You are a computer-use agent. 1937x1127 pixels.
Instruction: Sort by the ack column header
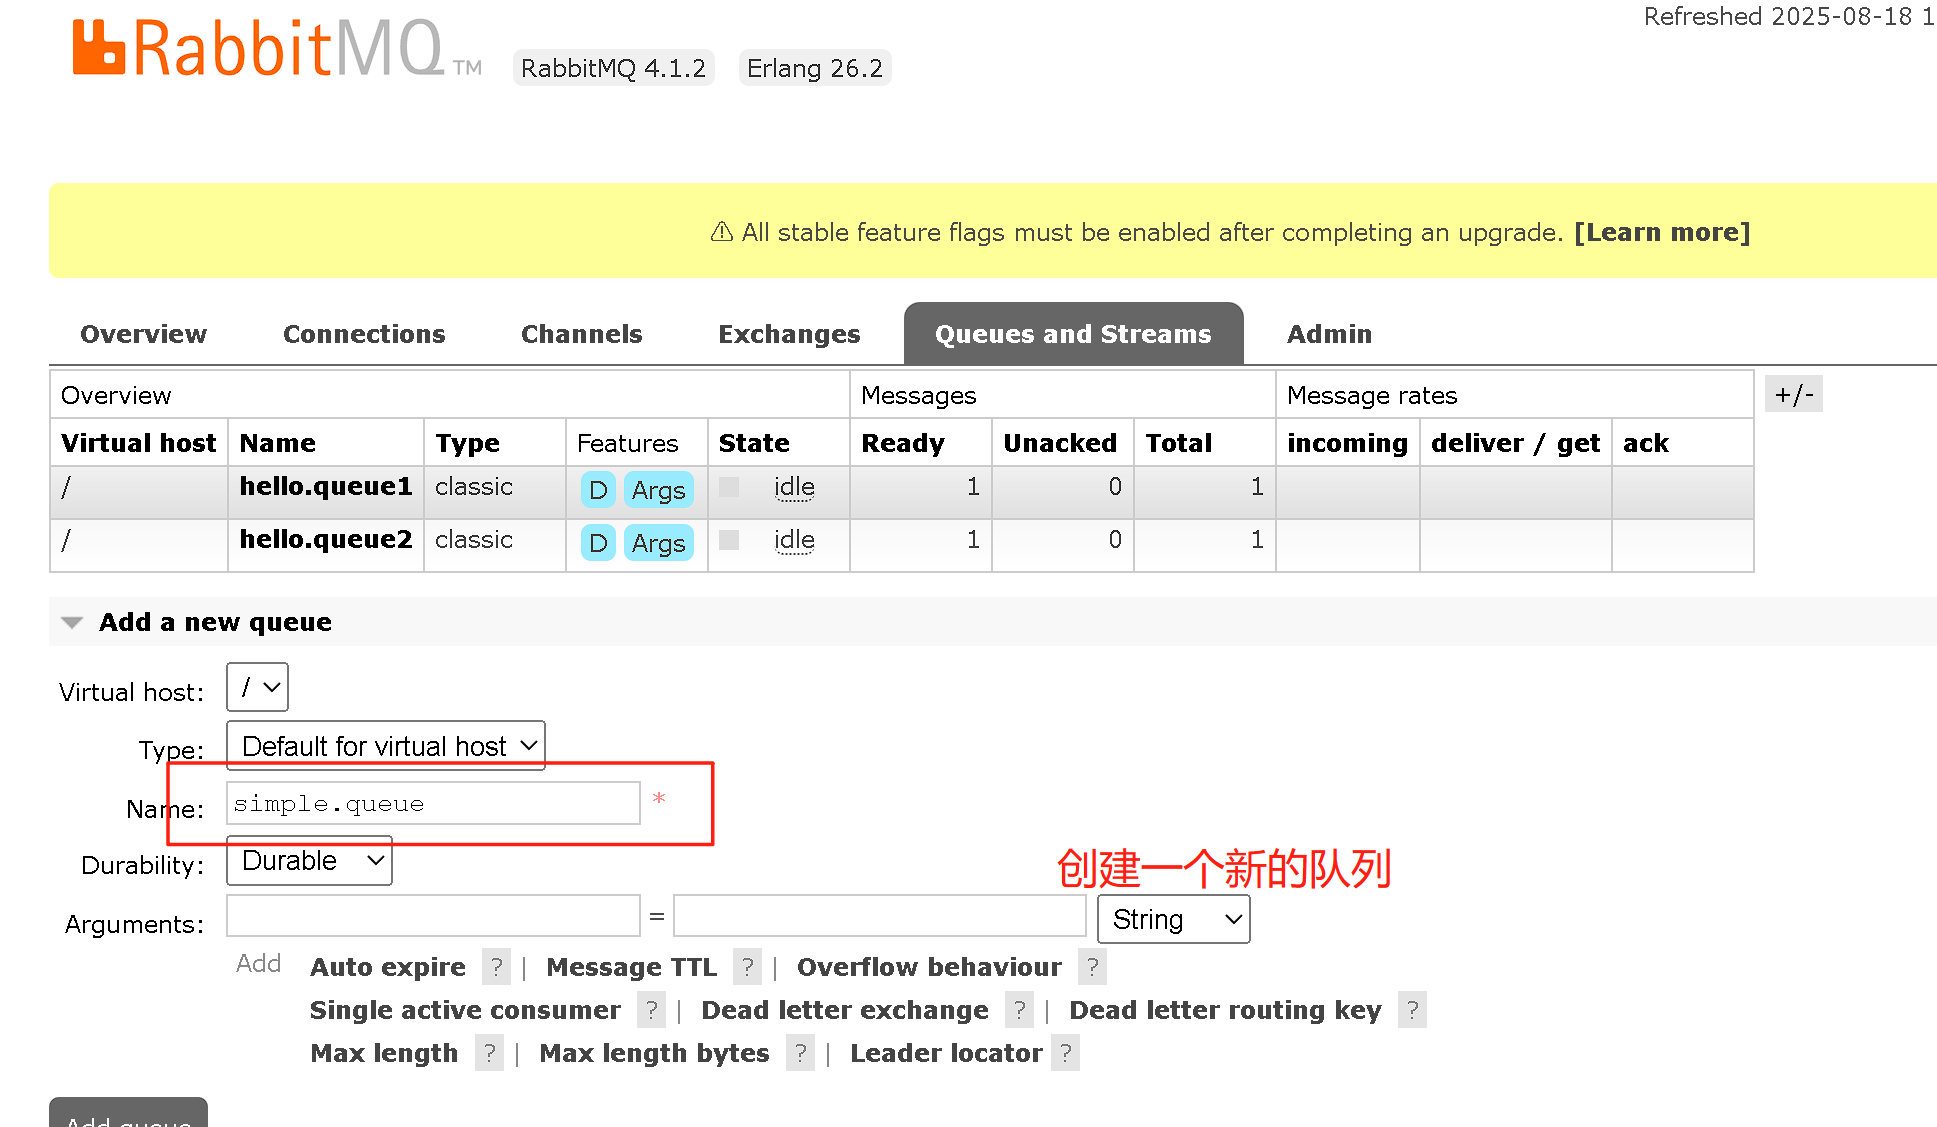[1645, 443]
